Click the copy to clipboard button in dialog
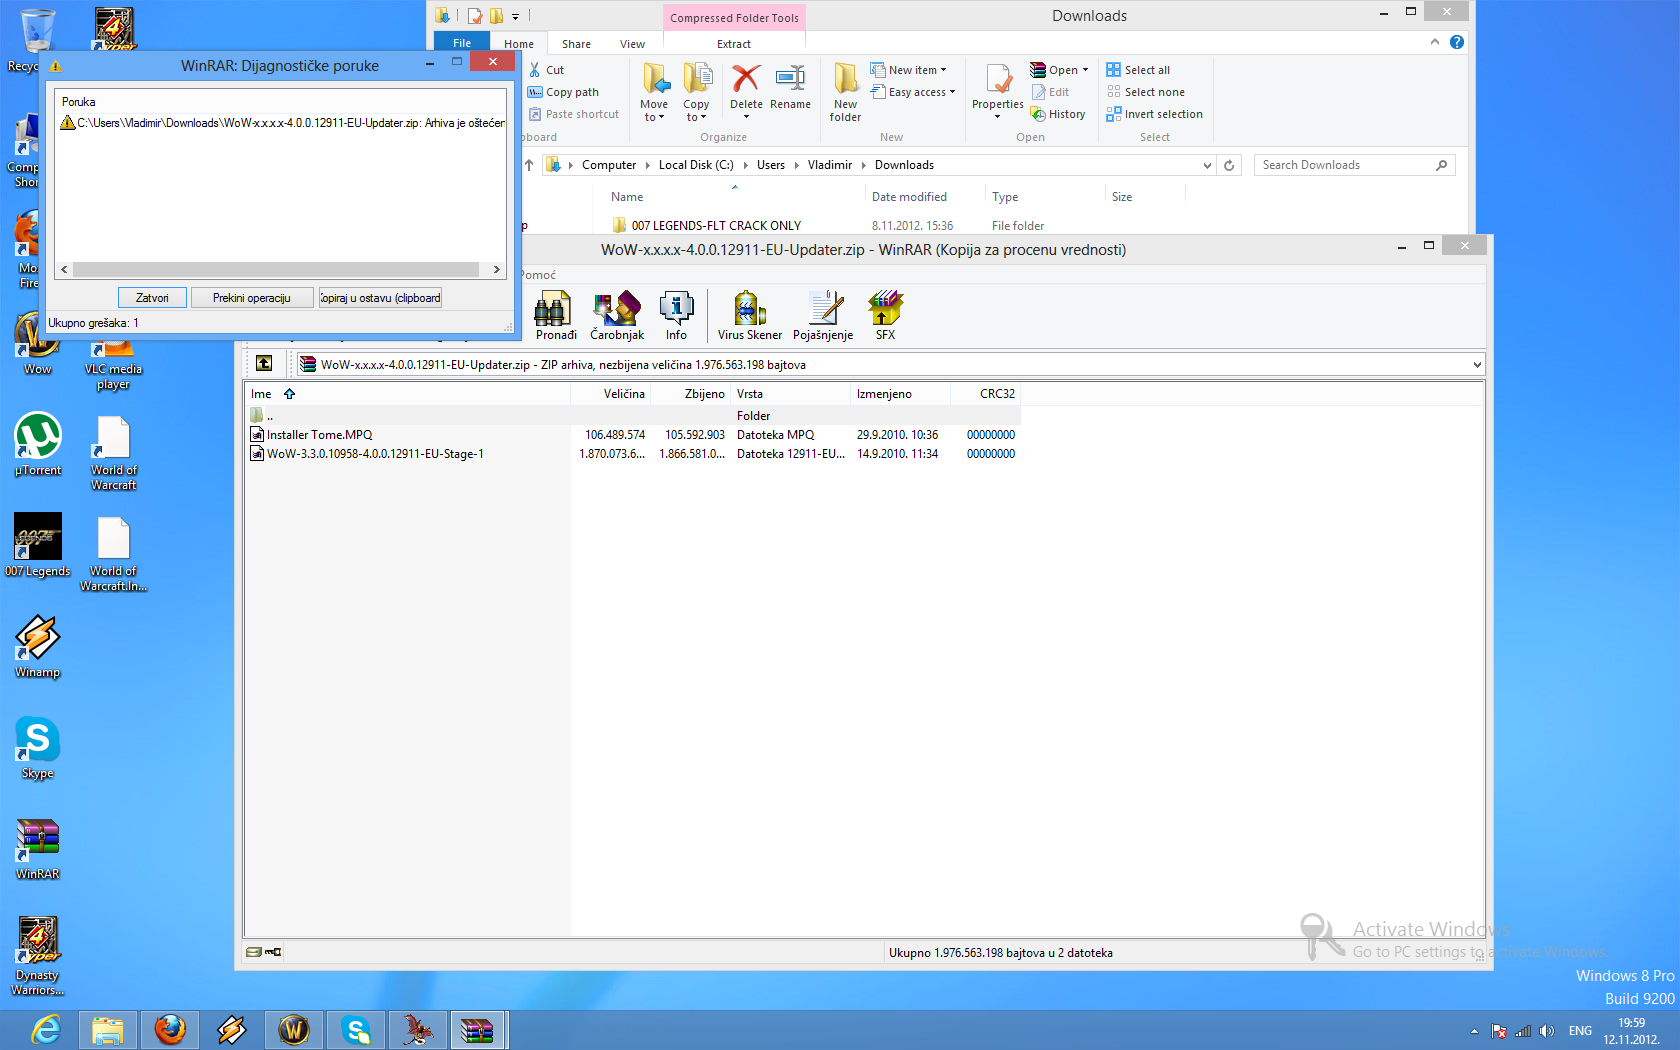The width and height of the screenshot is (1680, 1050). coord(380,298)
